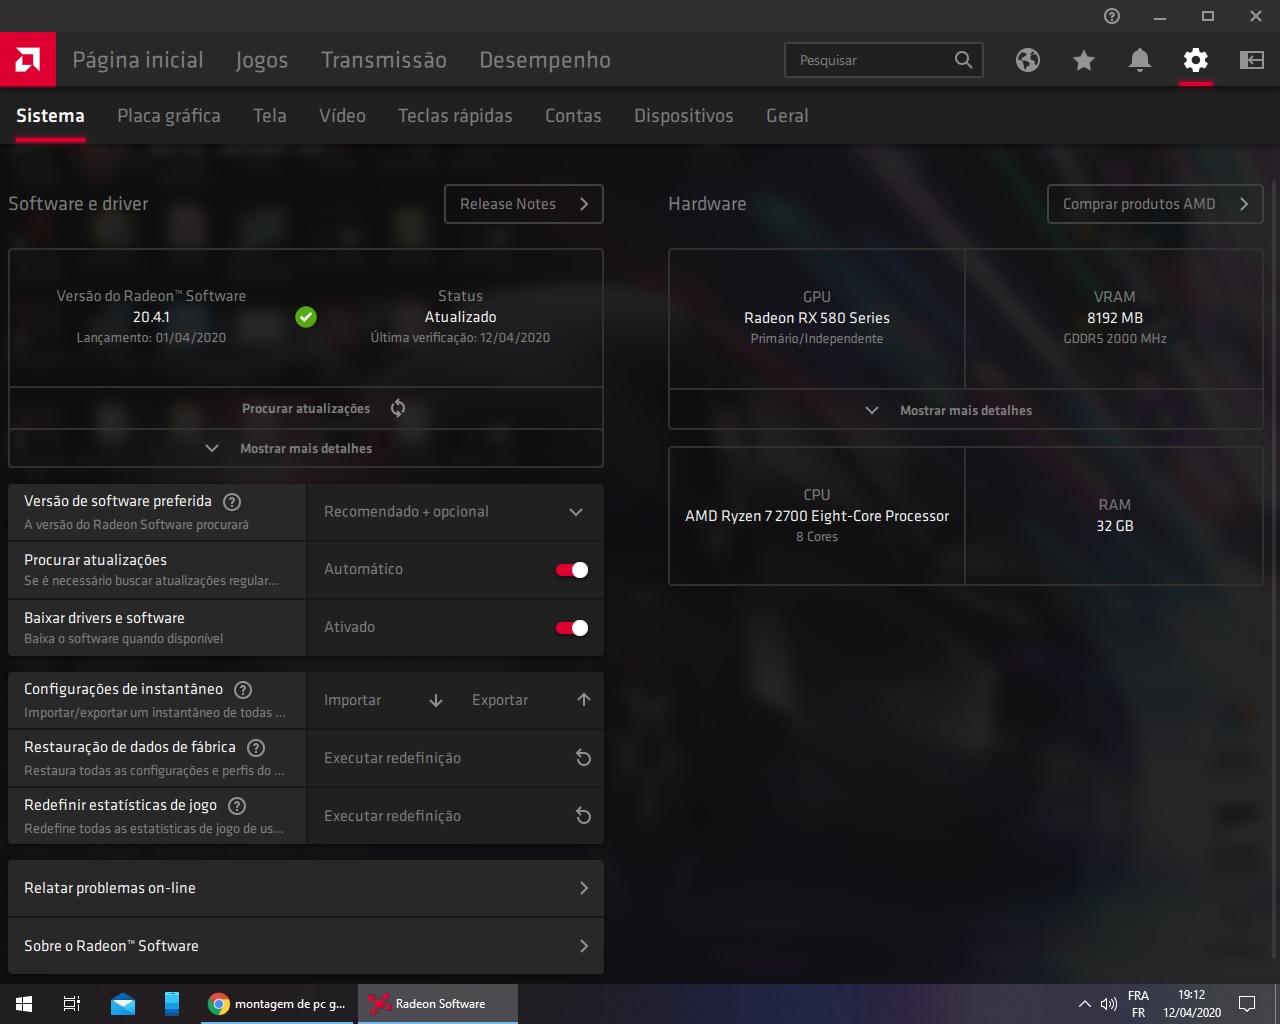Open Chrome window in the taskbar
1280x1024 pixels.
[x=277, y=1004]
